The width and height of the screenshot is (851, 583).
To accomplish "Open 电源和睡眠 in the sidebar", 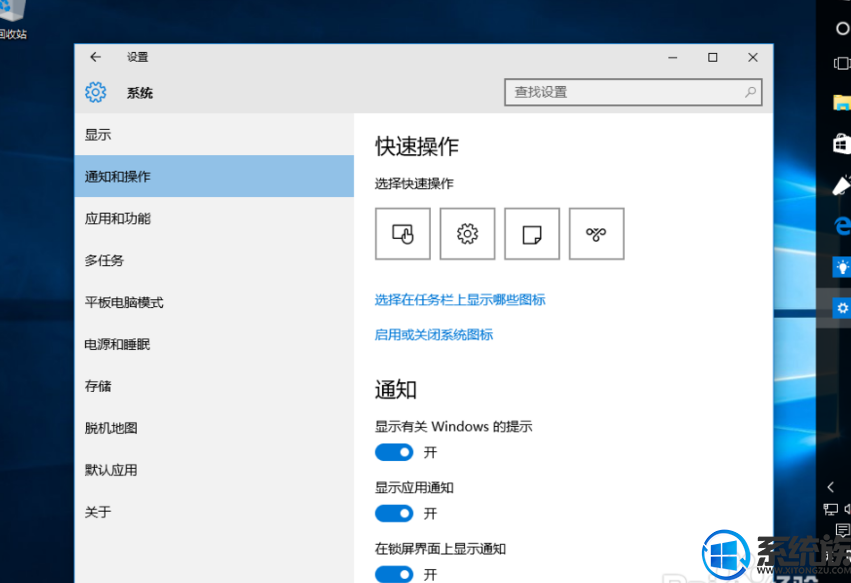I will tap(214, 344).
